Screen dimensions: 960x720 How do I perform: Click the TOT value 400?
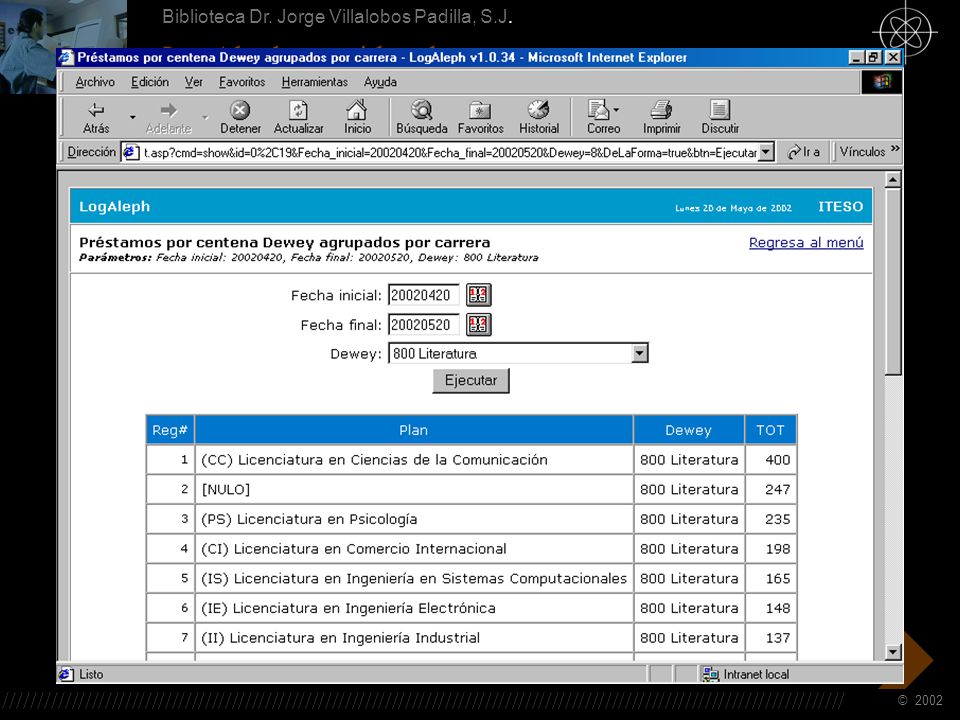pos(778,460)
